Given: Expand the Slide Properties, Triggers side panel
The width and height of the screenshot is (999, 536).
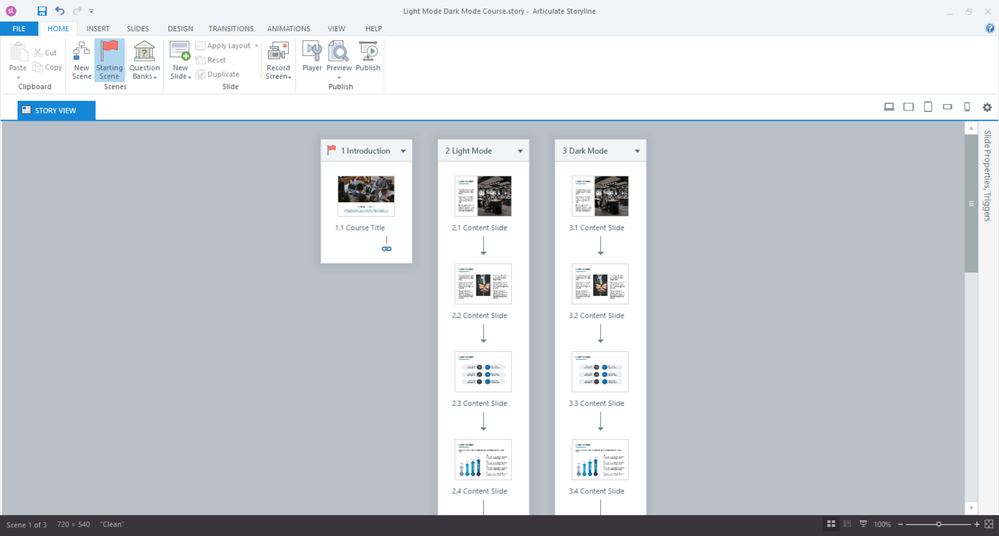Looking at the screenshot, I should [988, 175].
